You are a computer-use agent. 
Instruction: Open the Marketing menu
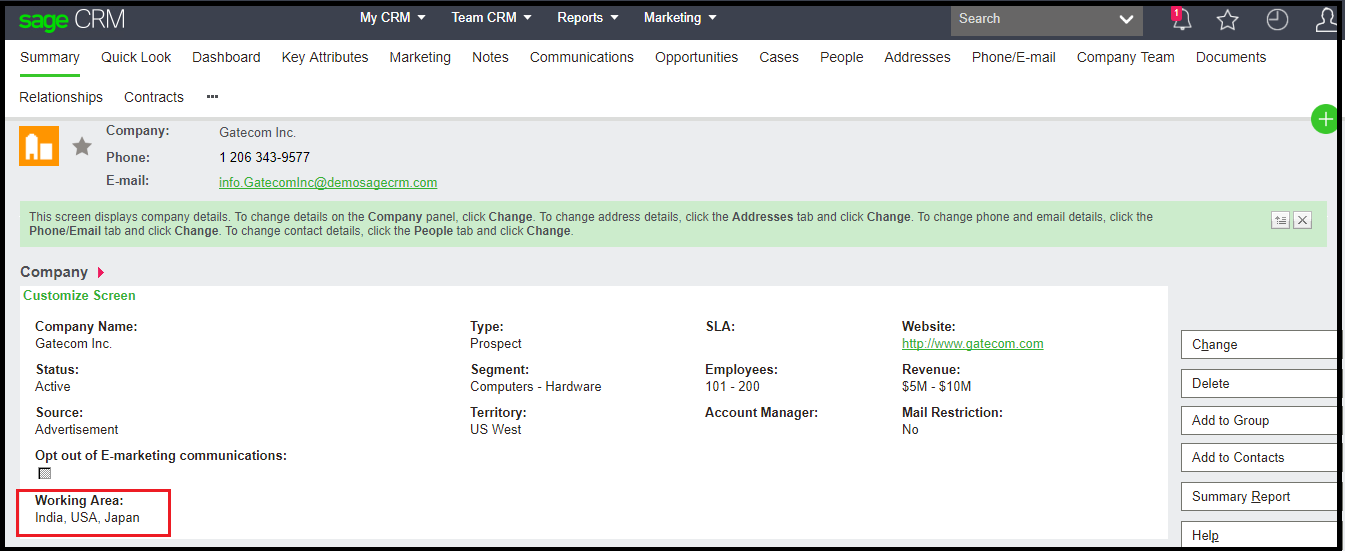[x=680, y=18]
